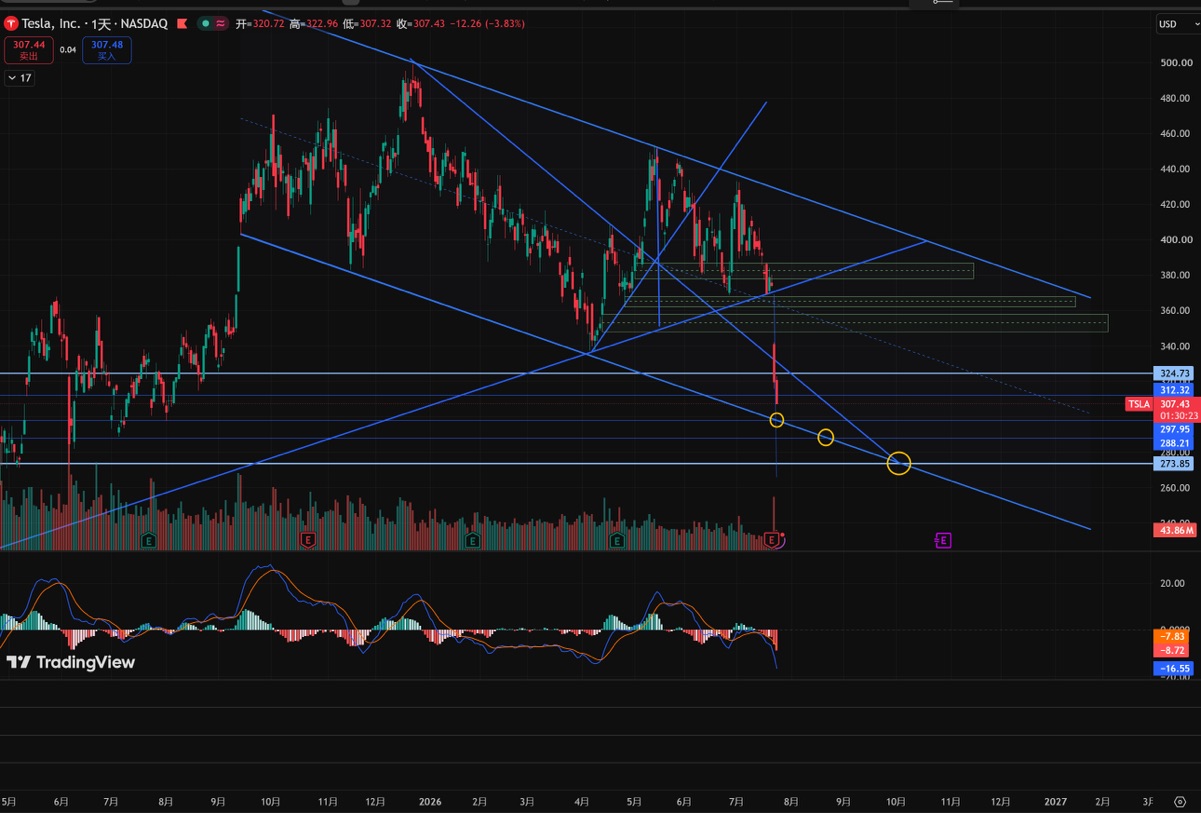1201x813 pixels.
Task: Open chart settings gear at bottom right
Action: tap(1180, 802)
